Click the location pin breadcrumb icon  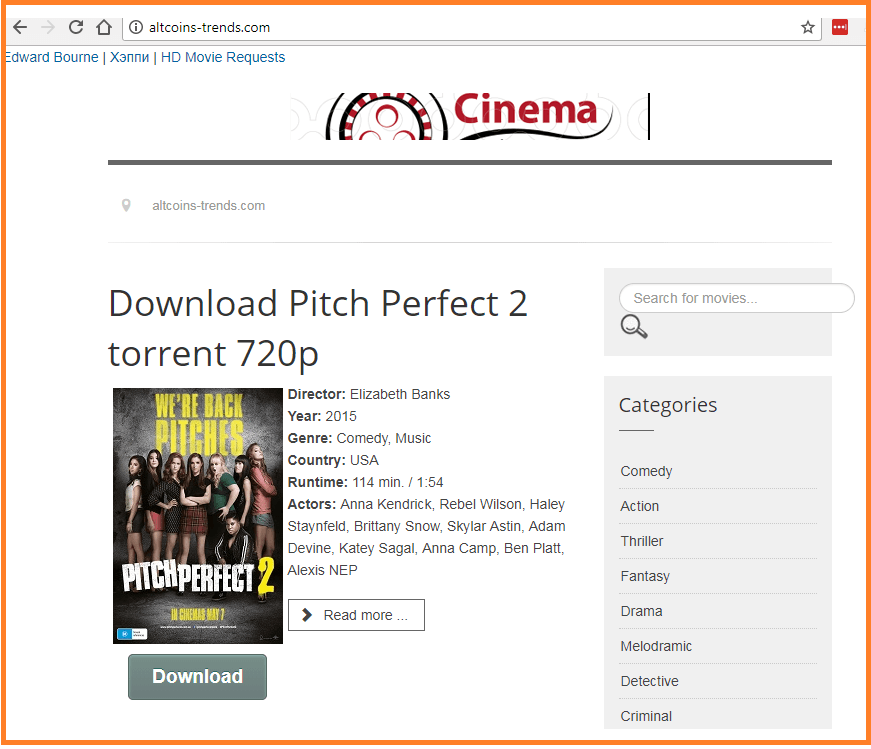click(126, 206)
